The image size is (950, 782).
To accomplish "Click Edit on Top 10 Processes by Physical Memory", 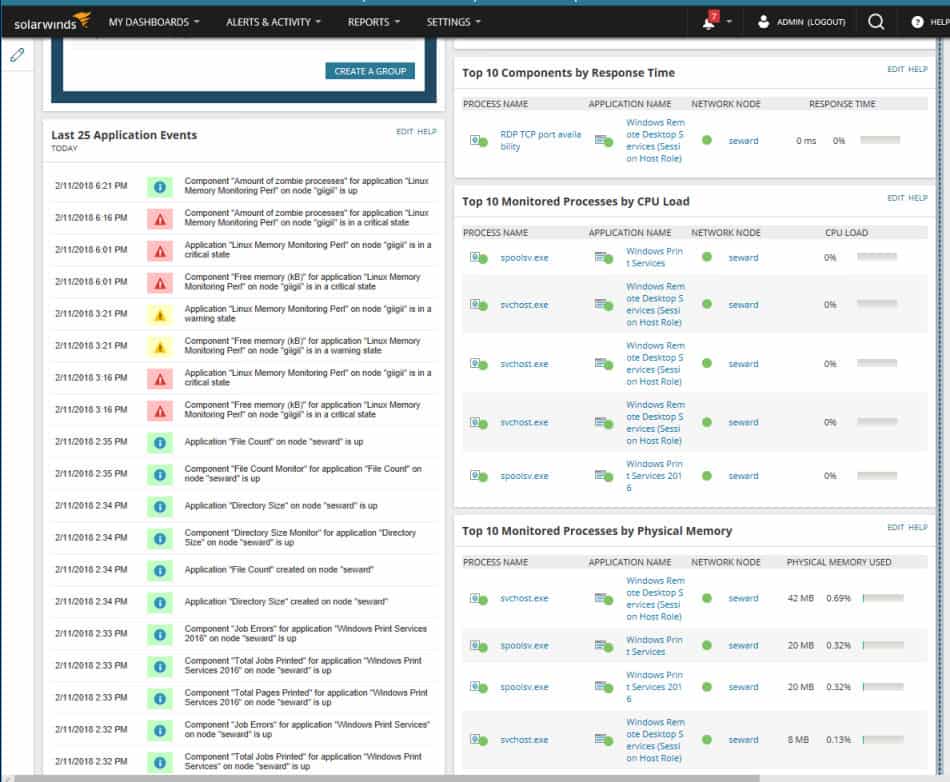I will (895, 528).
